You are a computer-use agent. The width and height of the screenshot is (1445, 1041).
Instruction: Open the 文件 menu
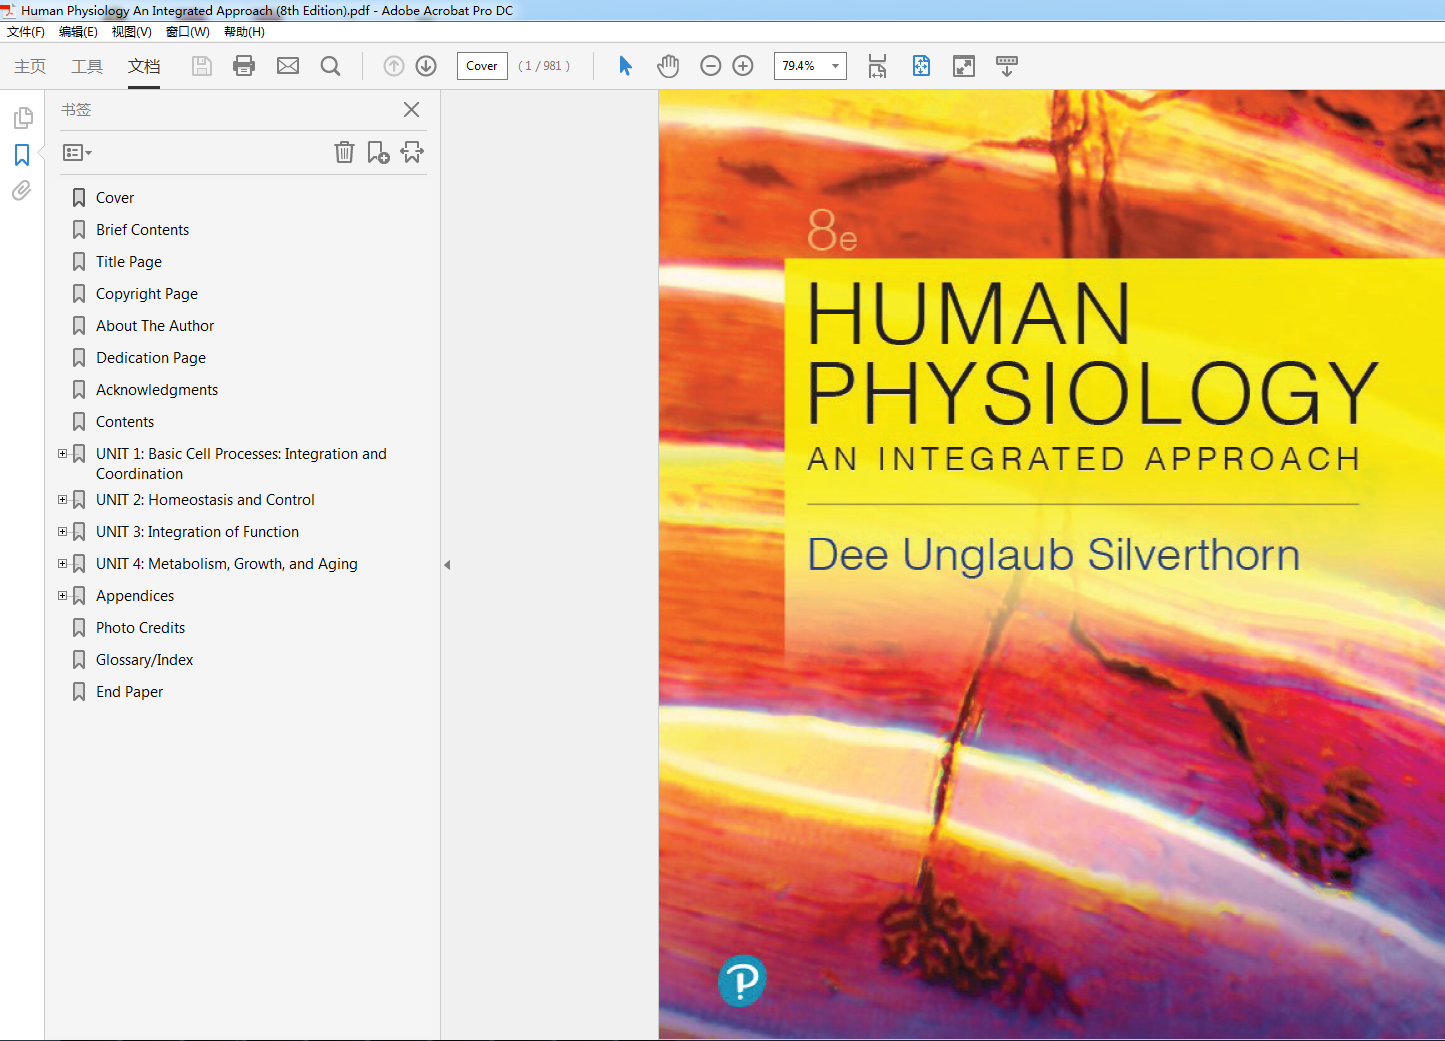click(x=26, y=31)
